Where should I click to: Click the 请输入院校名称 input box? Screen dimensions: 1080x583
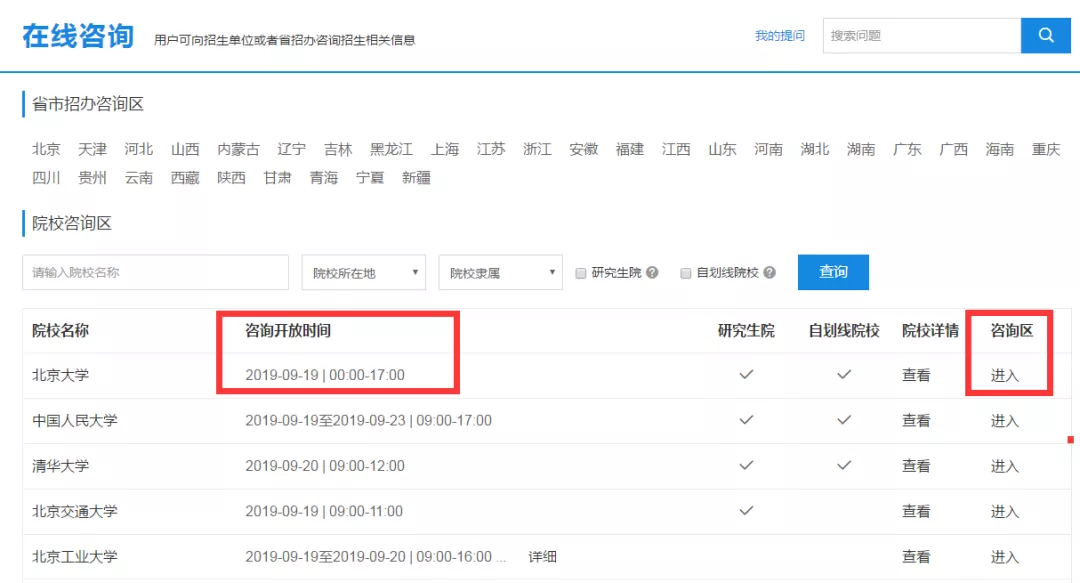pos(155,271)
